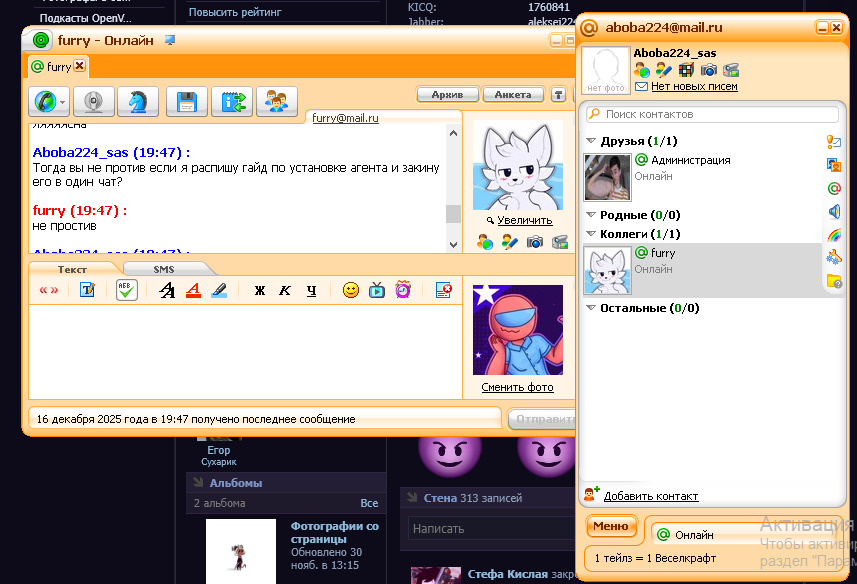857x584 pixels.
Task: Click the clear message icon
Action: pyautogui.click(x=443, y=290)
